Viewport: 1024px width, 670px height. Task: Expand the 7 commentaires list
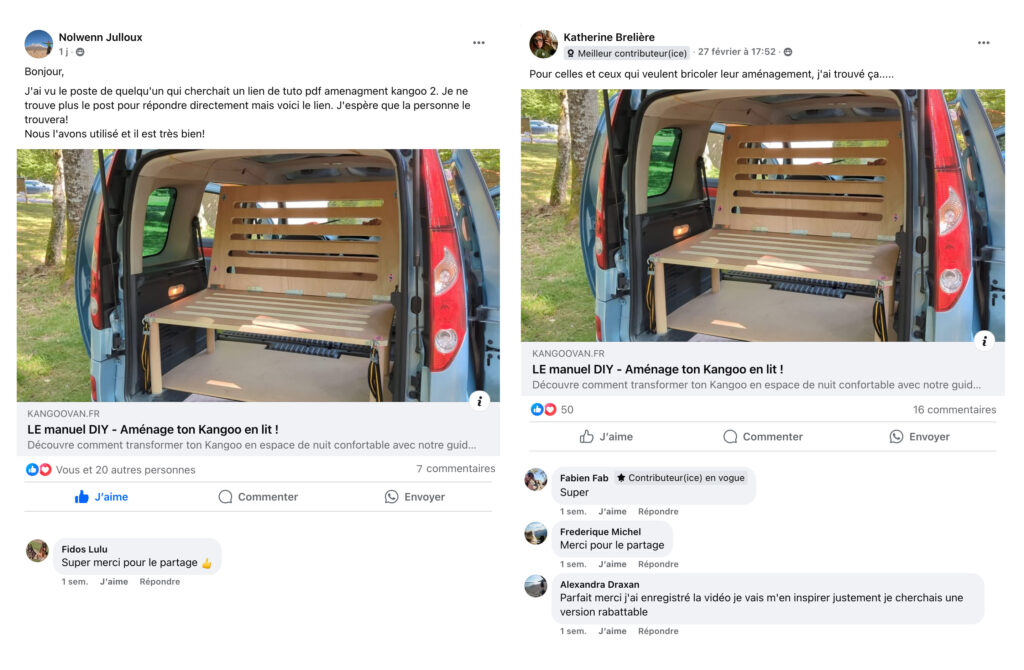(x=455, y=469)
